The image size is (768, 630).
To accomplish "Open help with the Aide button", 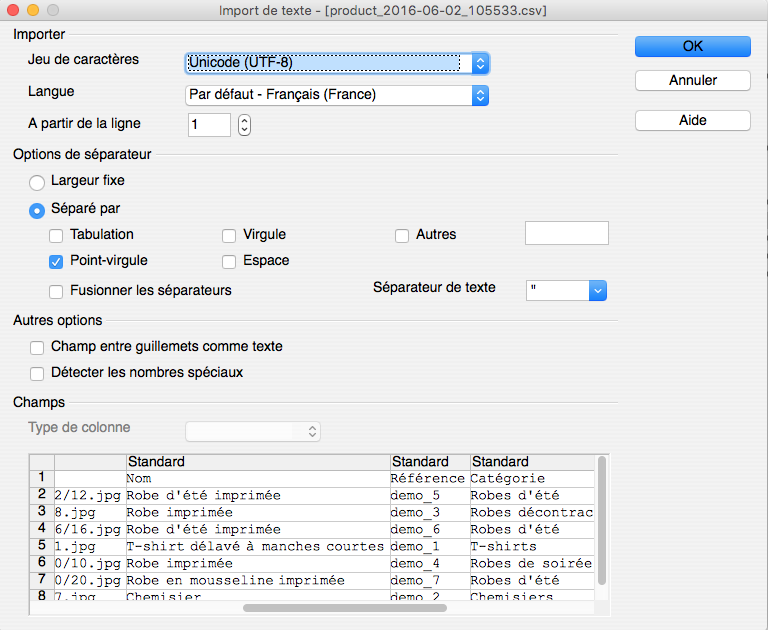I will tap(693, 121).
